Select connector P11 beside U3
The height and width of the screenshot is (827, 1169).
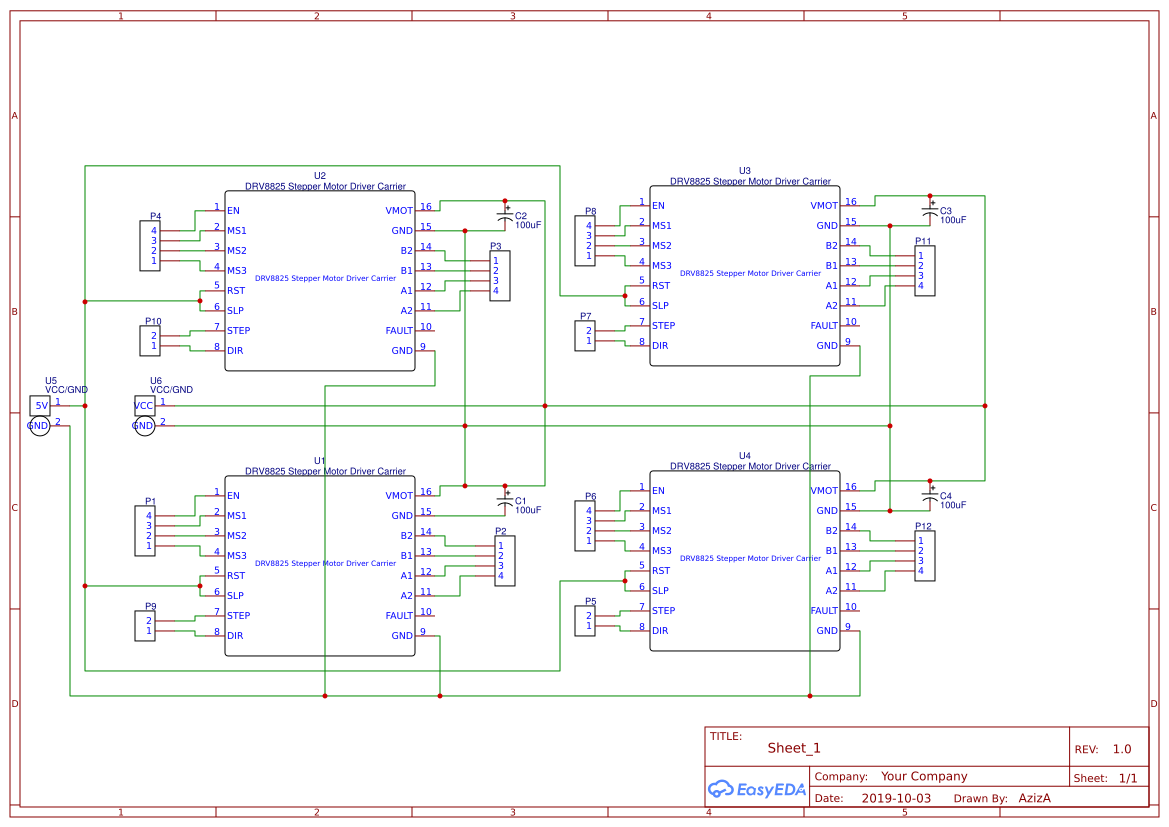(923, 270)
